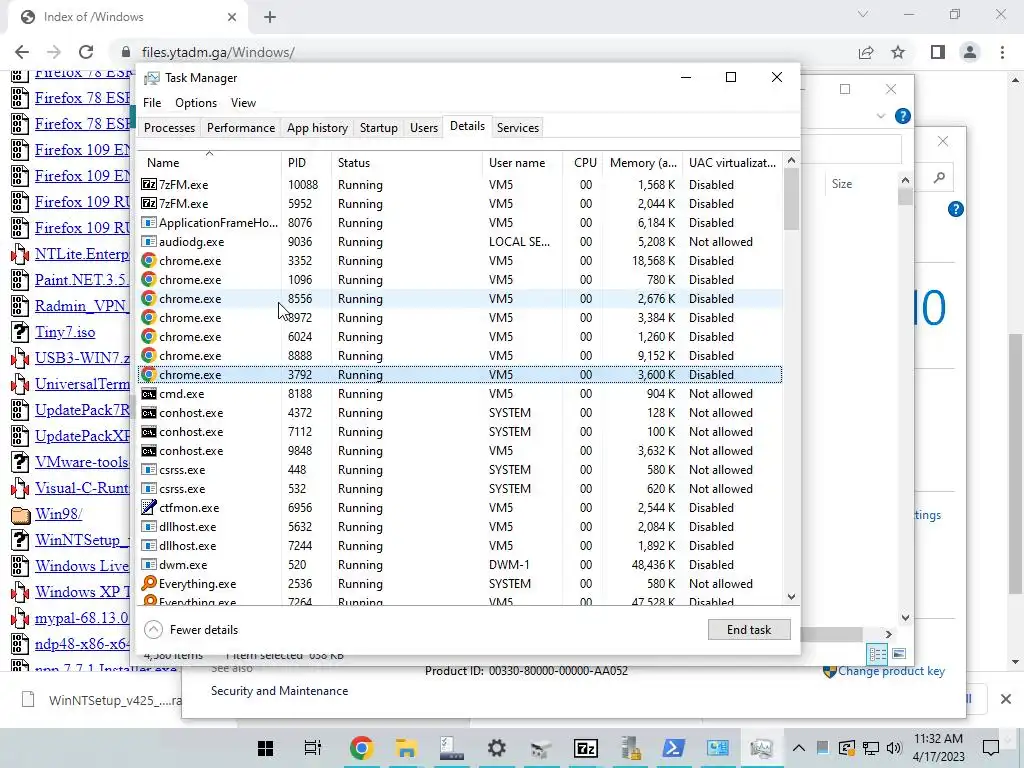Toggle the Chrome side panel icon
1024x768 pixels.
(938, 52)
